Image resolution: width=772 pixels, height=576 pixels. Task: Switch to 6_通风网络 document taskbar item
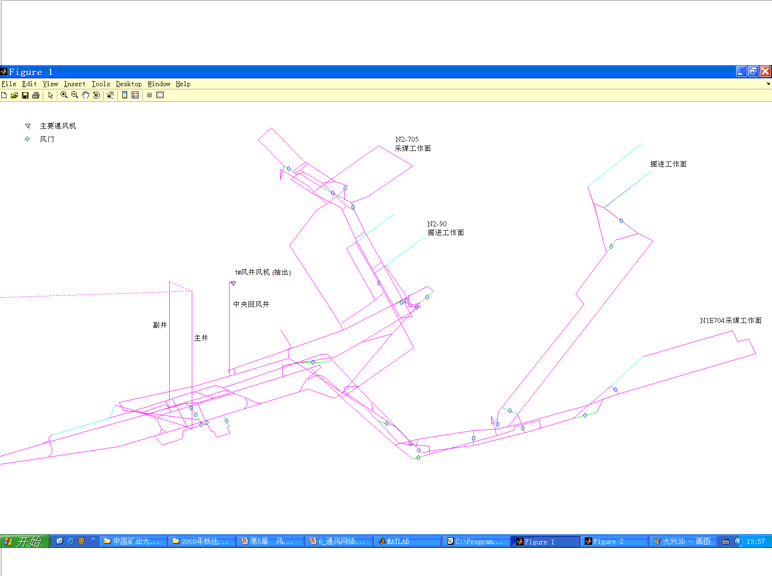339,542
